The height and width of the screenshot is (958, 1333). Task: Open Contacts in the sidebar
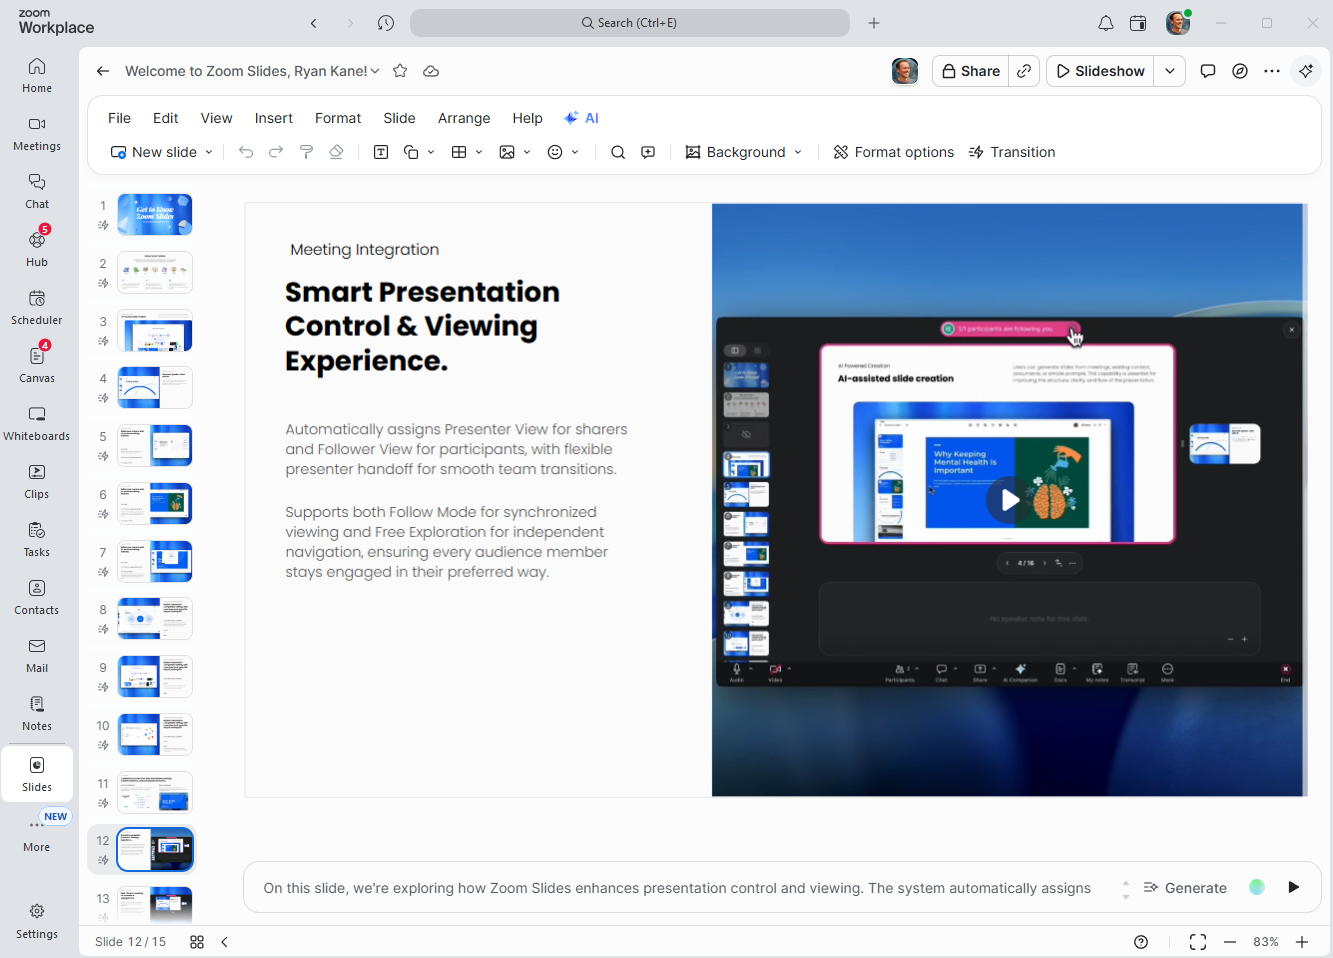(x=37, y=597)
